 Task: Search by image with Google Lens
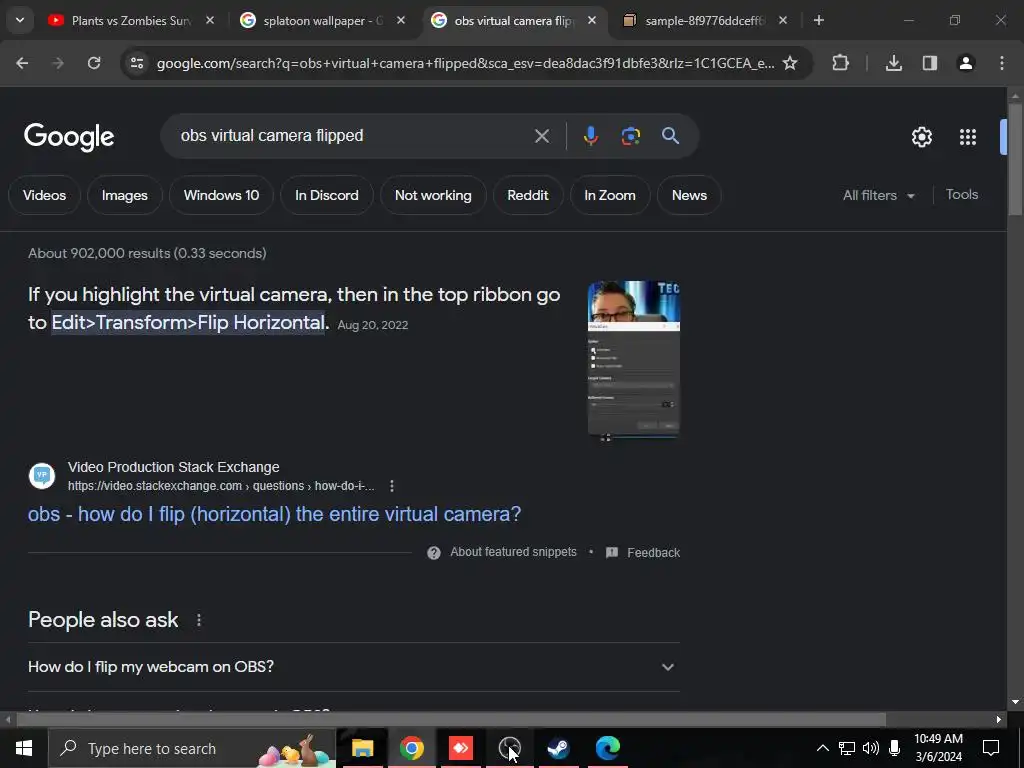tap(631, 136)
